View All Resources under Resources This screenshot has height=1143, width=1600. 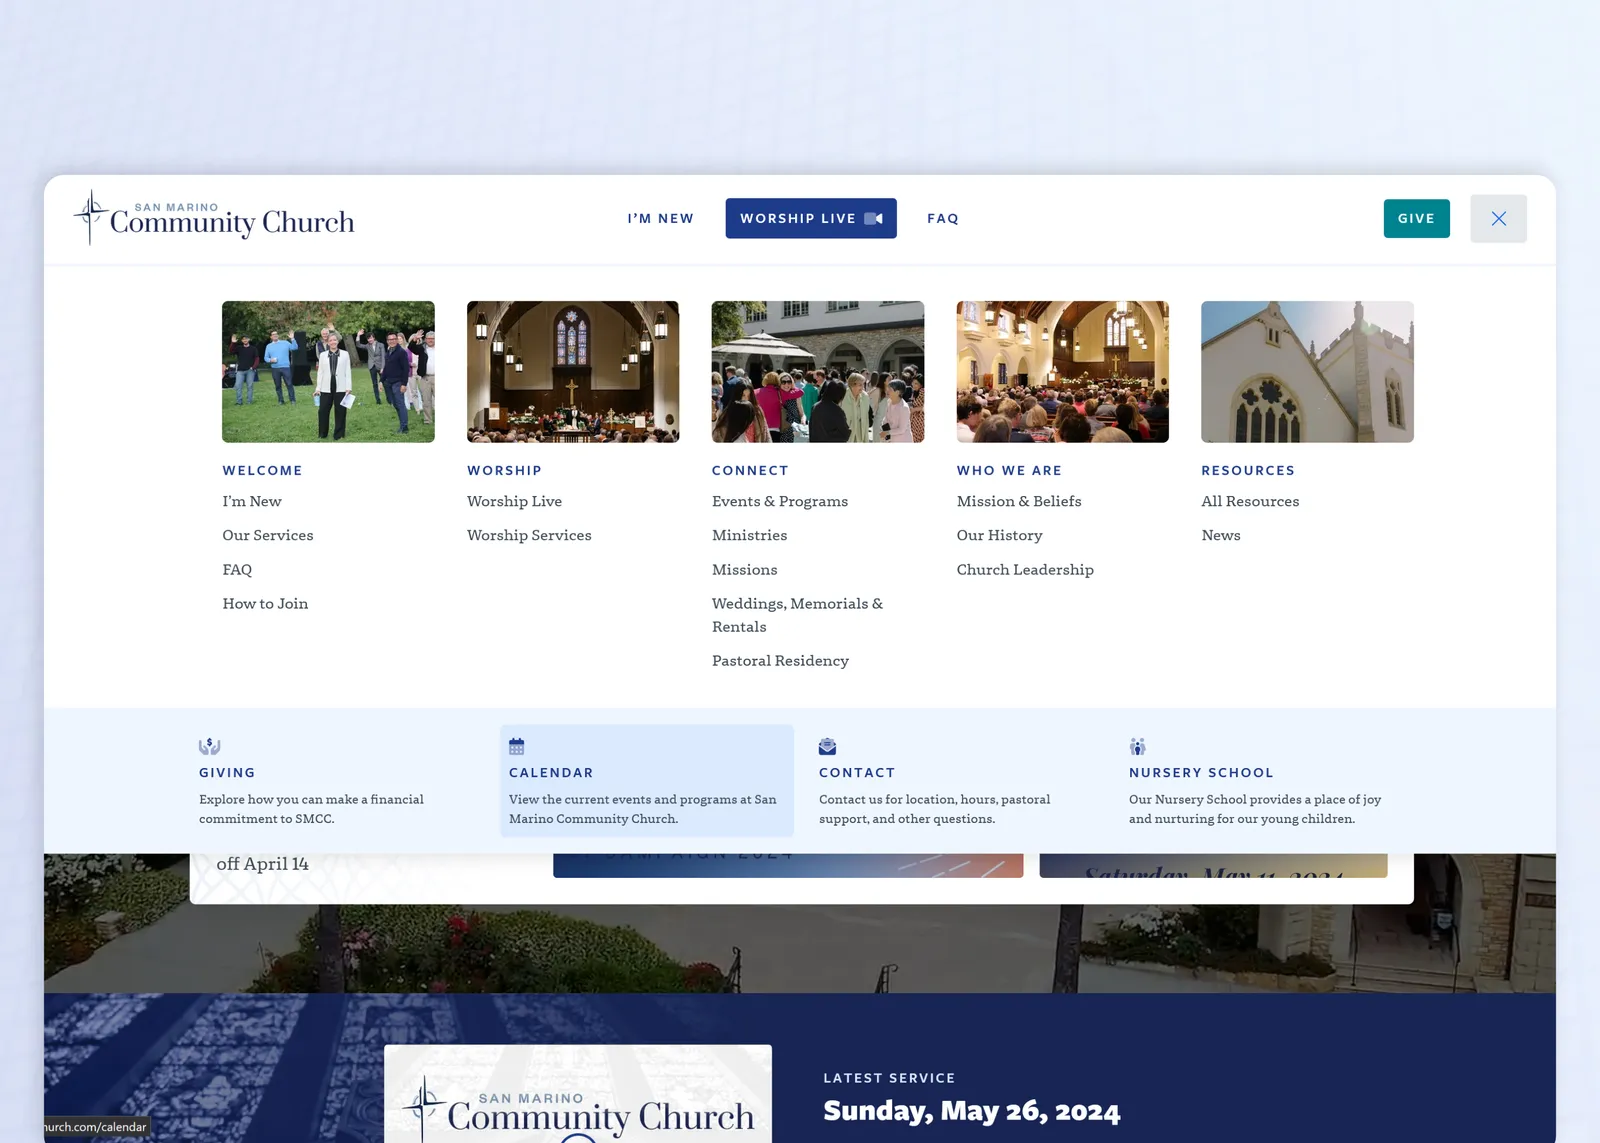click(x=1250, y=501)
